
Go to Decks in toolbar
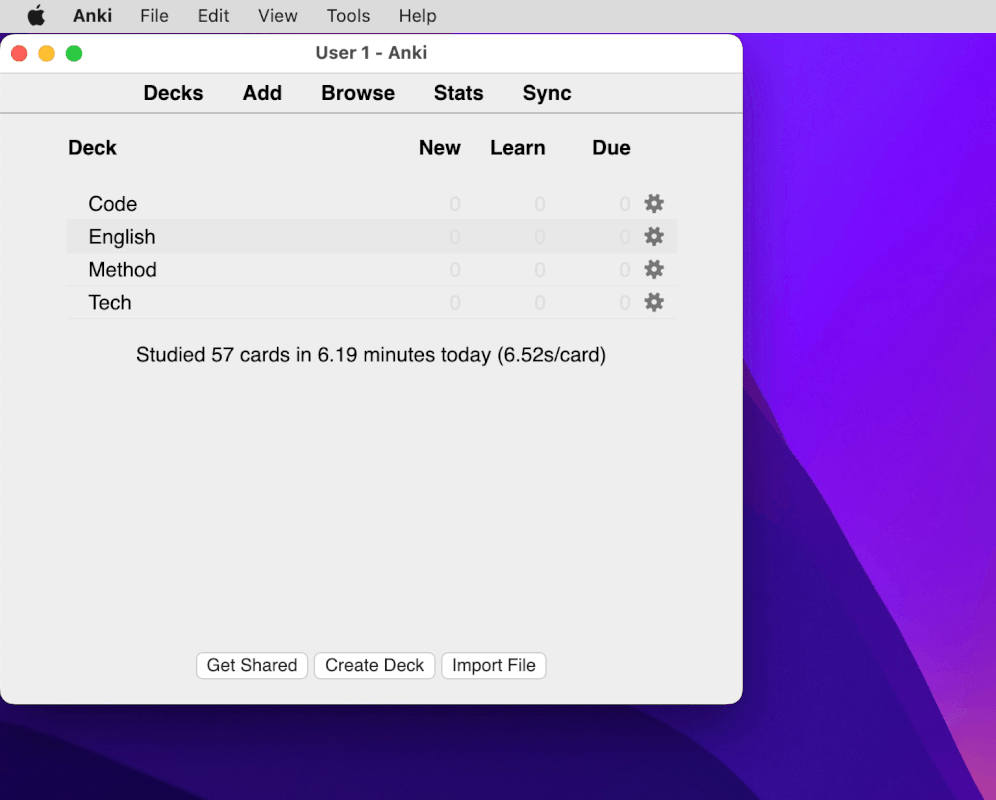173,93
